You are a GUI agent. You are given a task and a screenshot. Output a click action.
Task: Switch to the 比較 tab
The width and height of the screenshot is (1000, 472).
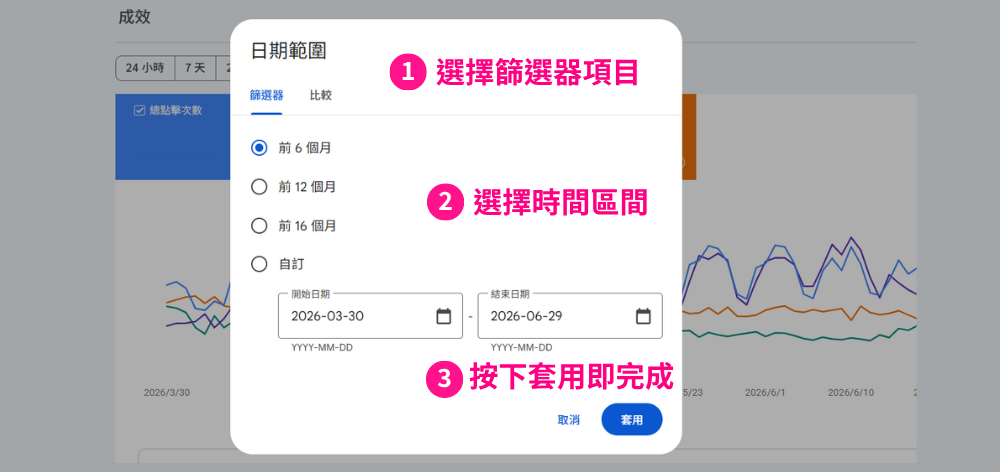(320, 96)
